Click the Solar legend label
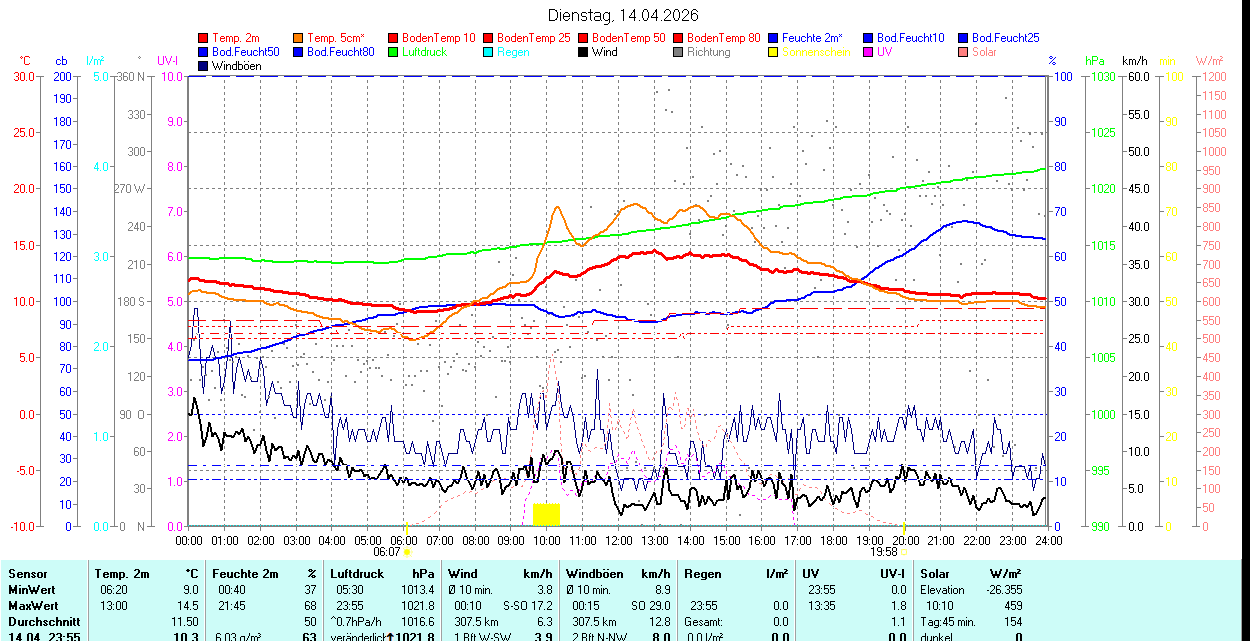The image size is (1250, 641). [984, 52]
